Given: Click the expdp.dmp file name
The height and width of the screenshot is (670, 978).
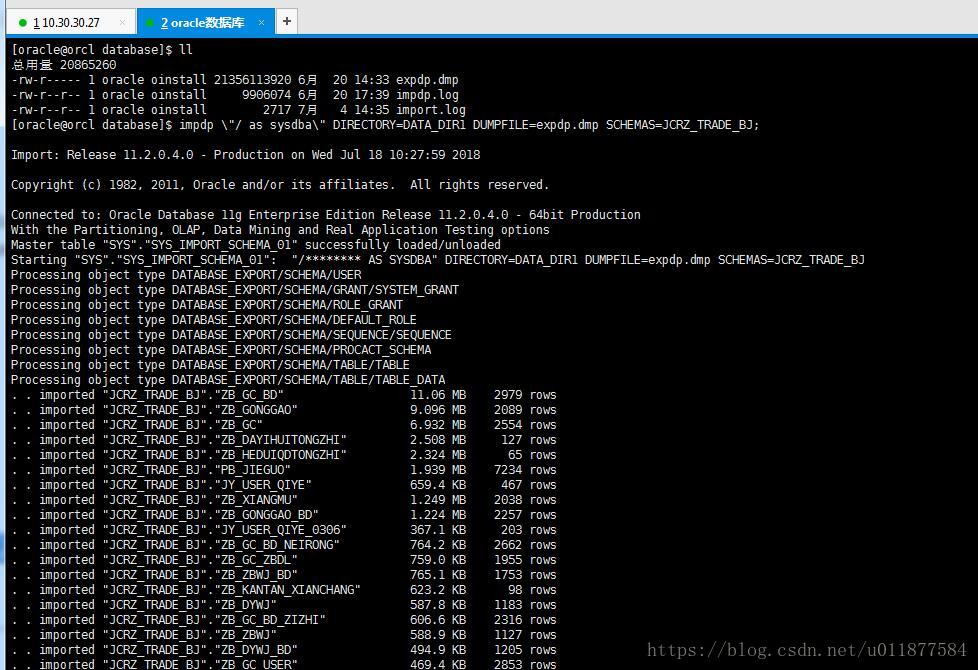Looking at the screenshot, I should pyautogui.click(x=427, y=80).
